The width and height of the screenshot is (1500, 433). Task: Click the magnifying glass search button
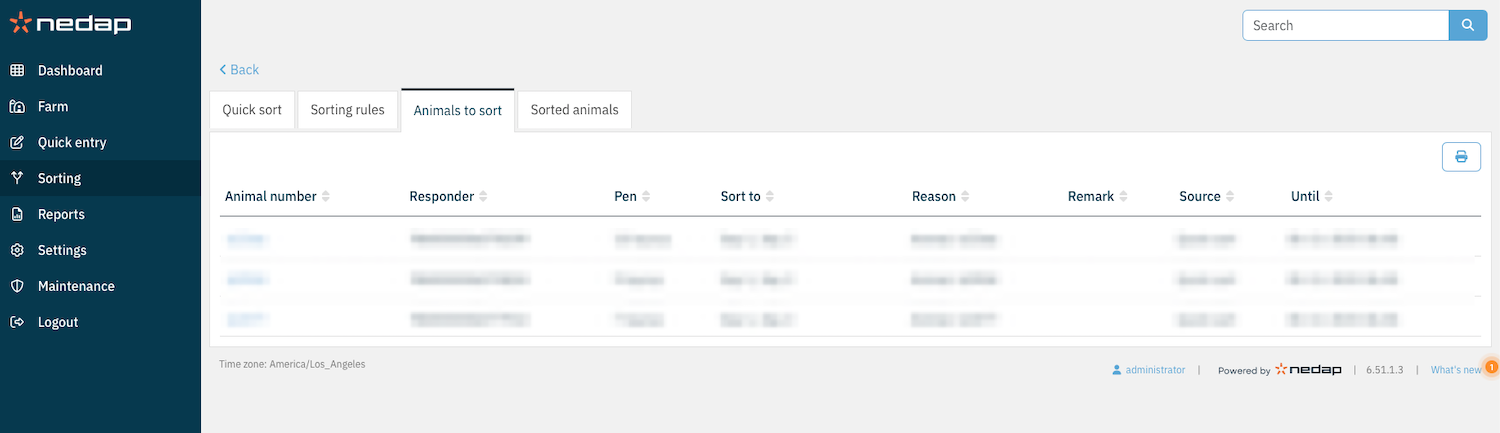pyautogui.click(x=1467, y=25)
